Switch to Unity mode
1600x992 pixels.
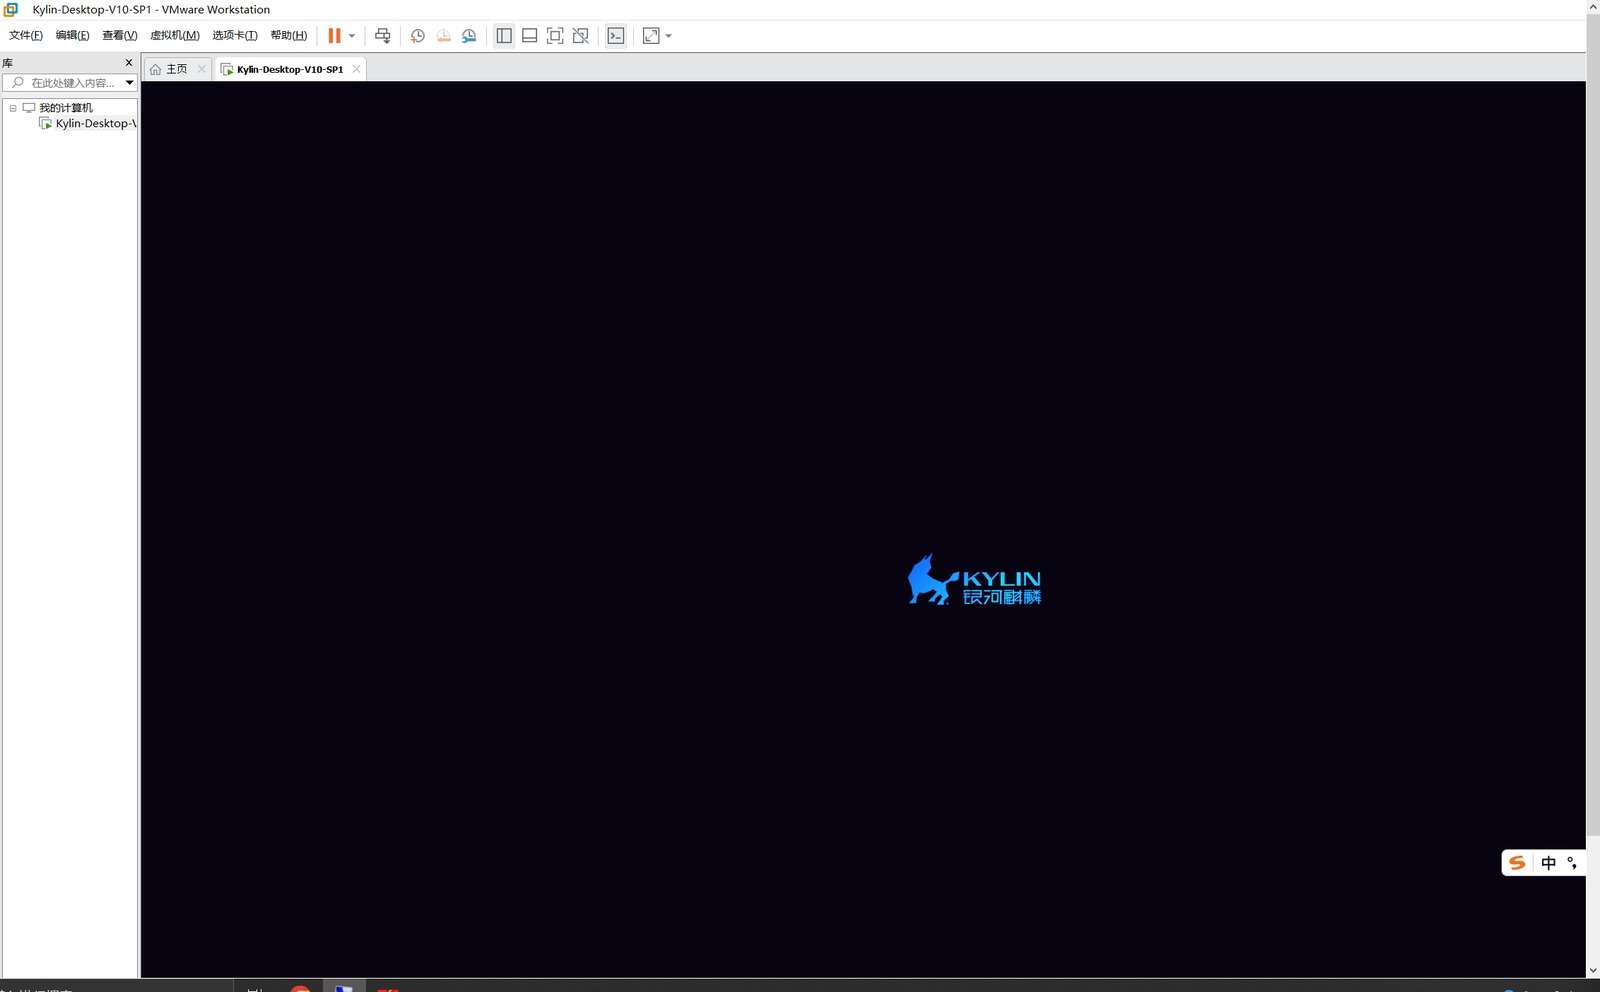pos(581,35)
